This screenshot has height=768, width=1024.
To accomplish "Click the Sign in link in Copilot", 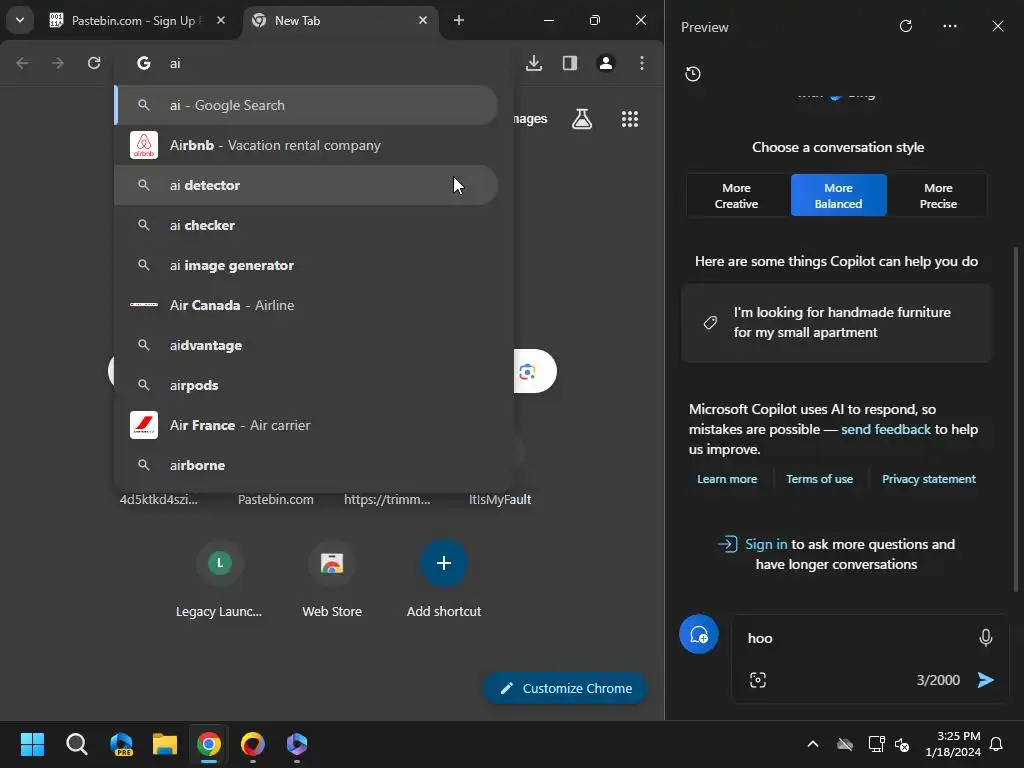I will tap(766, 544).
